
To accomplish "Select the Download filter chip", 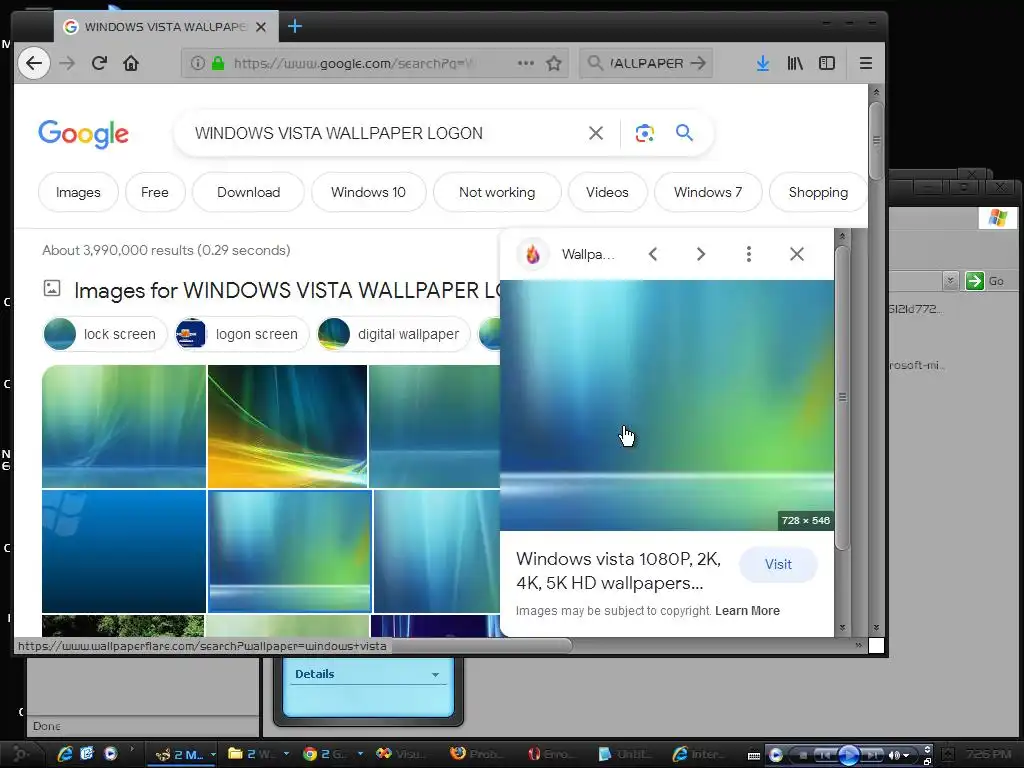I will click(248, 192).
